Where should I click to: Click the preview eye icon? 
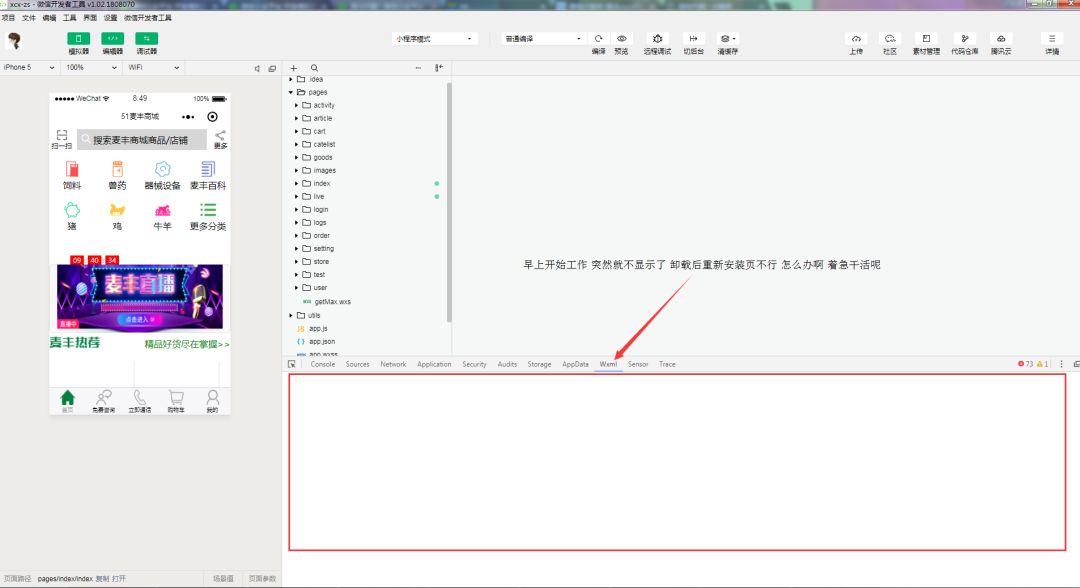pos(621,39)
